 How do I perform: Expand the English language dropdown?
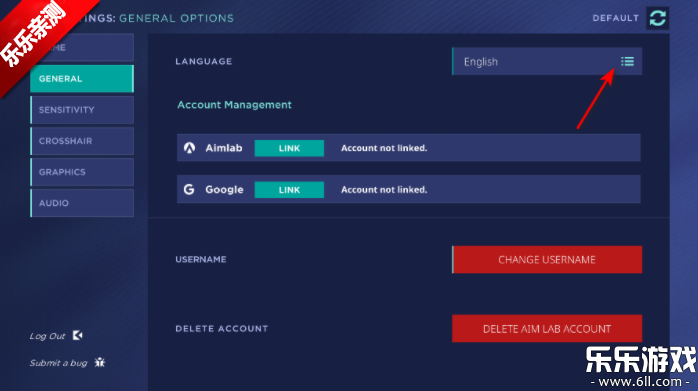coord(547,61)
